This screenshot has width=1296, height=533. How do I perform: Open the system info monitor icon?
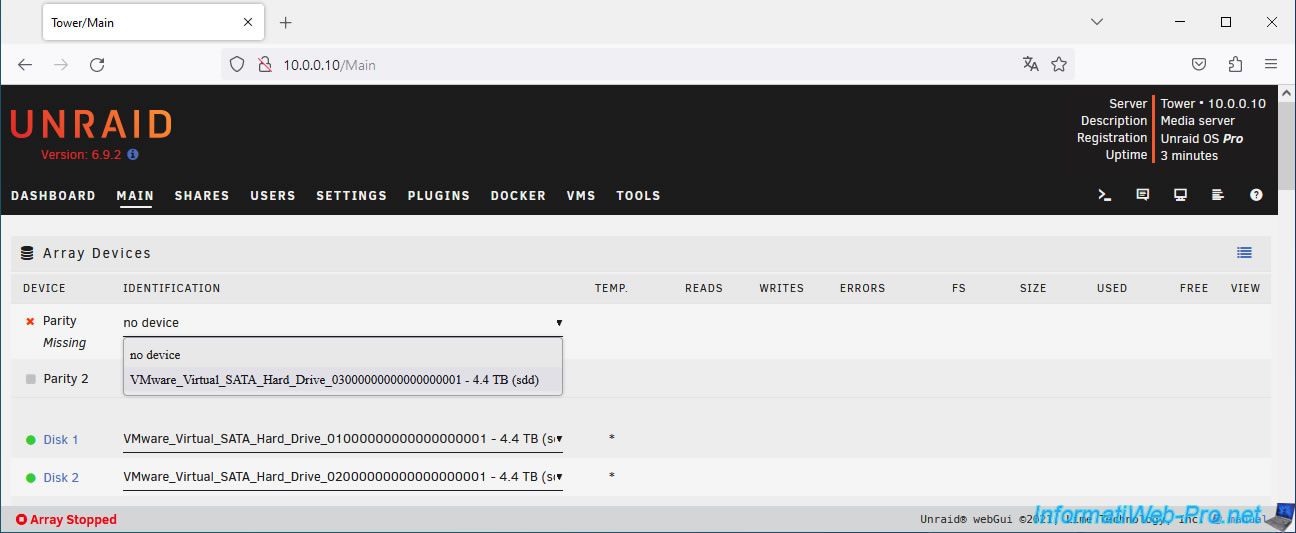[1181, 196]
